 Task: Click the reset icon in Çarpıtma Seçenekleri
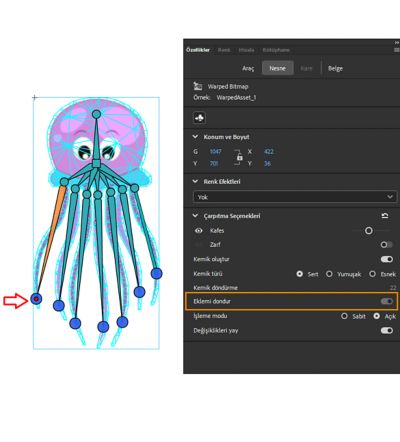pos(385,216)
